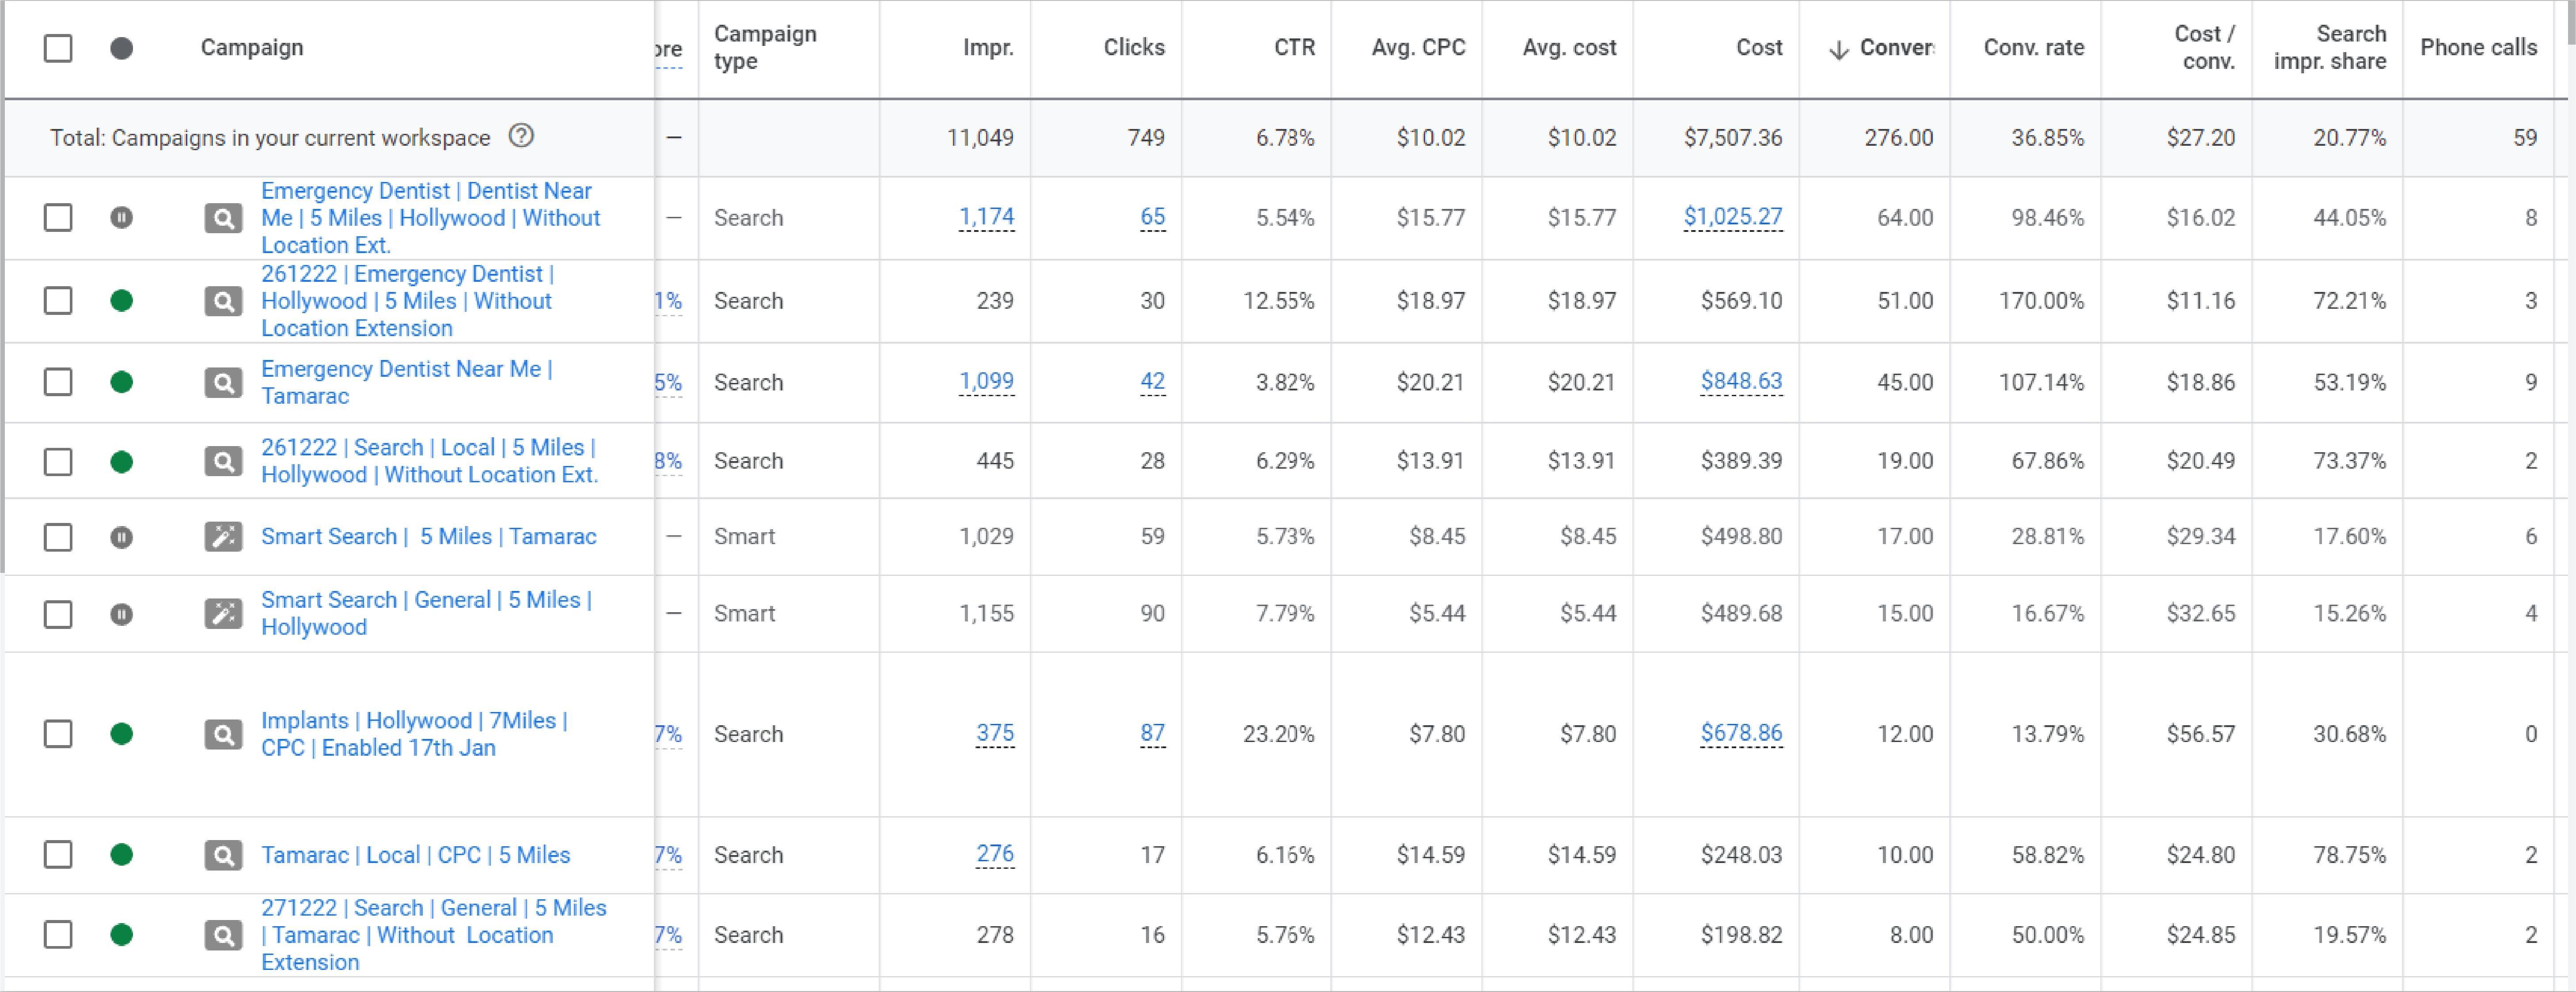
Task: Click the 1,099 impressions value link
Action: pyautogui.click(x=986, y=381)
